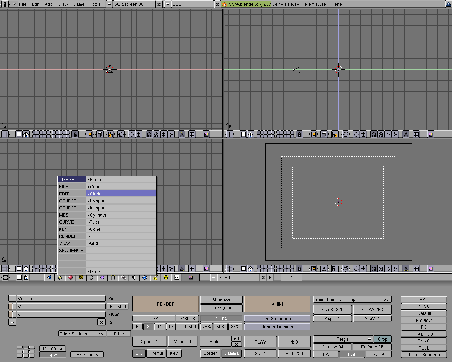
Task: Click OpenGL render icon in top-right viewport header
Action: pos(431,134)
